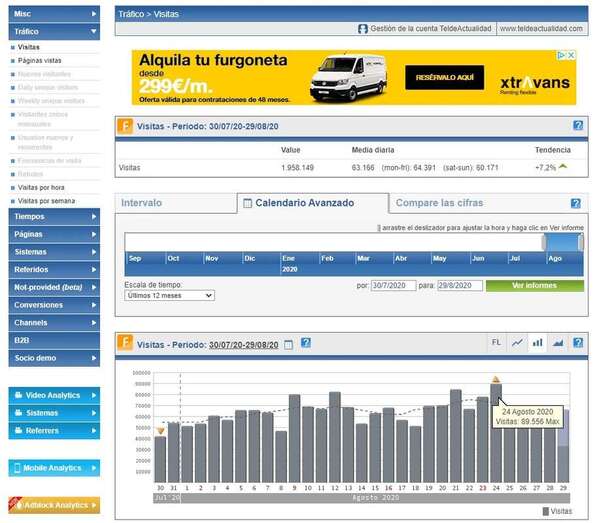616x523 pixels.
Task: Open Visitas por hora in sidebar
Action: 42,187
